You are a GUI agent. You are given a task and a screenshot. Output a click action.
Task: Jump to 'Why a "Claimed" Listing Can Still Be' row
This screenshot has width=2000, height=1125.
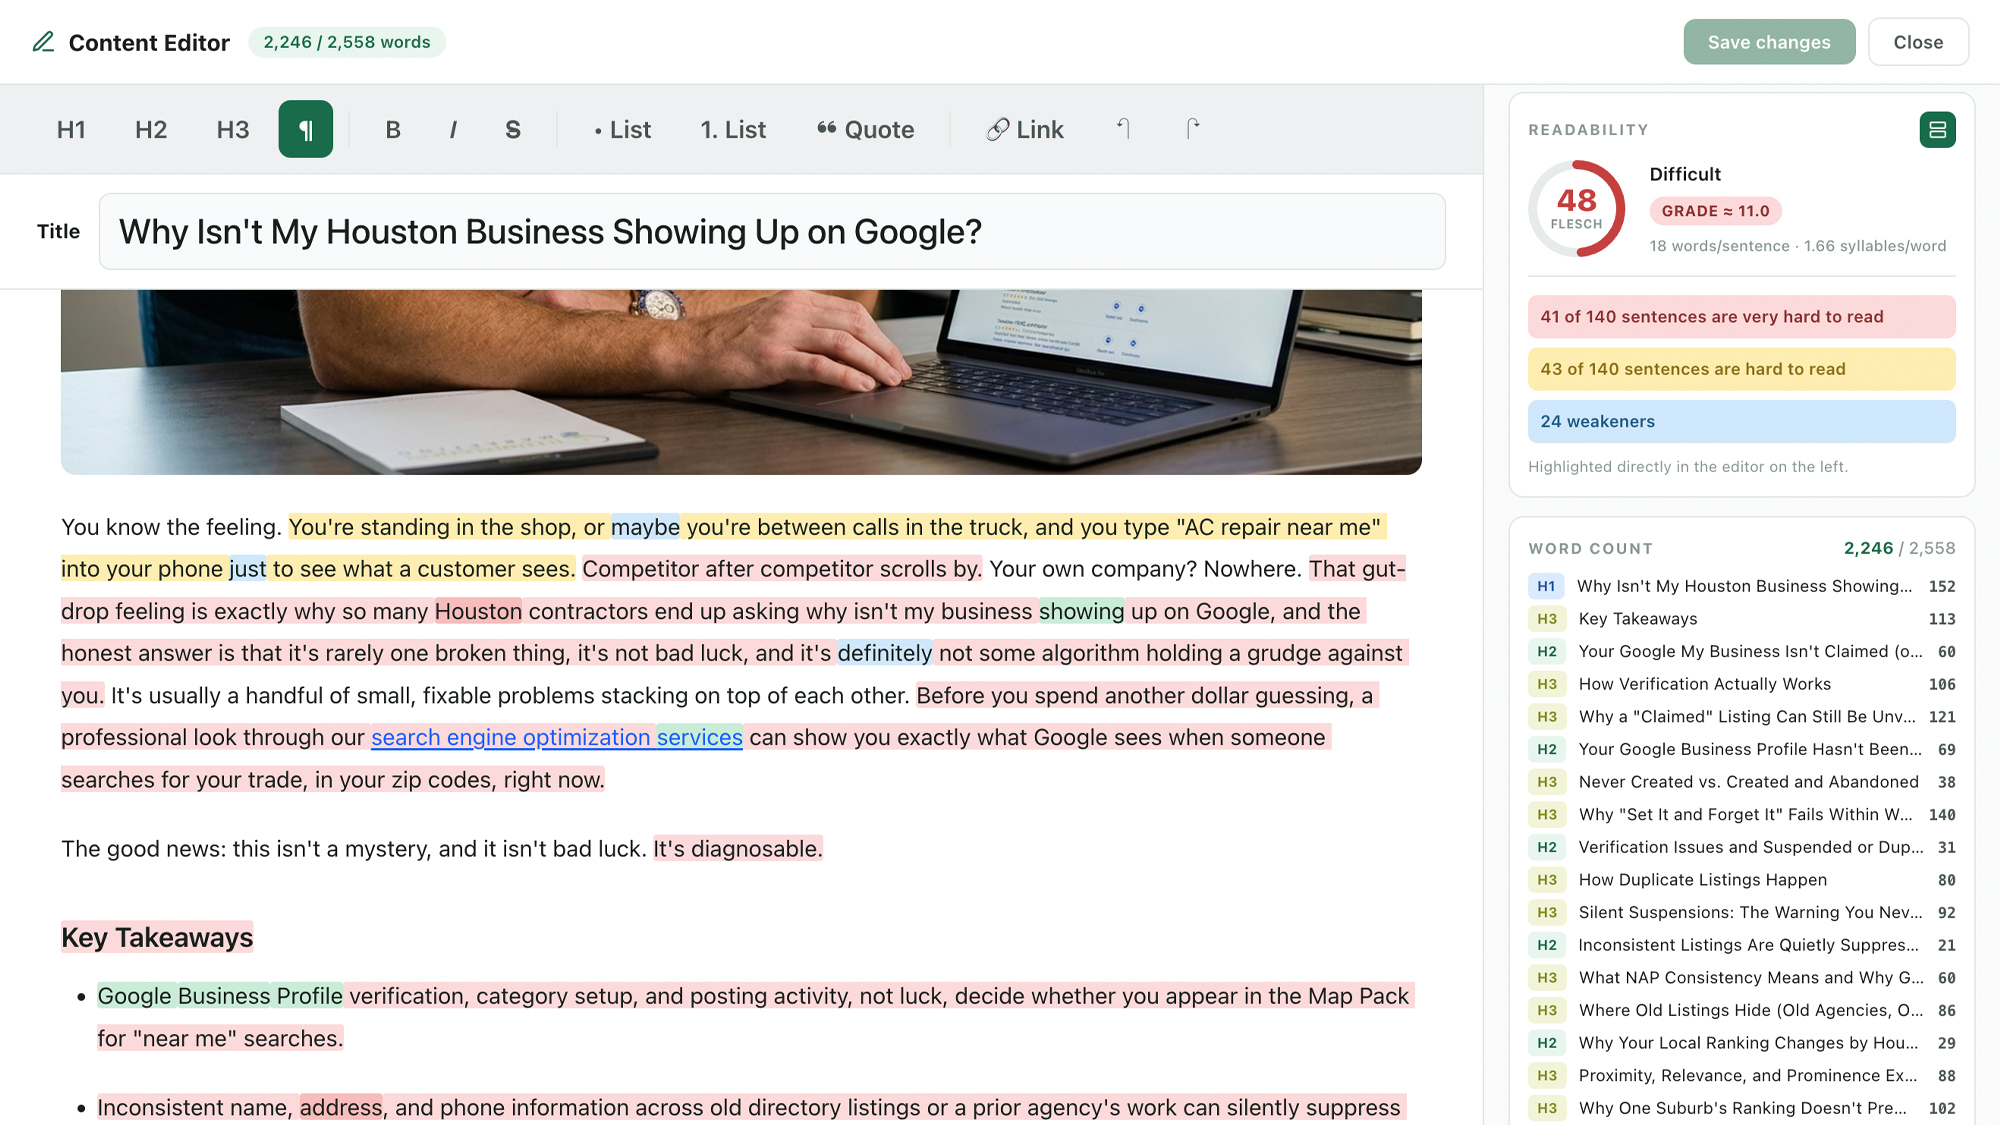(1741, 717)
